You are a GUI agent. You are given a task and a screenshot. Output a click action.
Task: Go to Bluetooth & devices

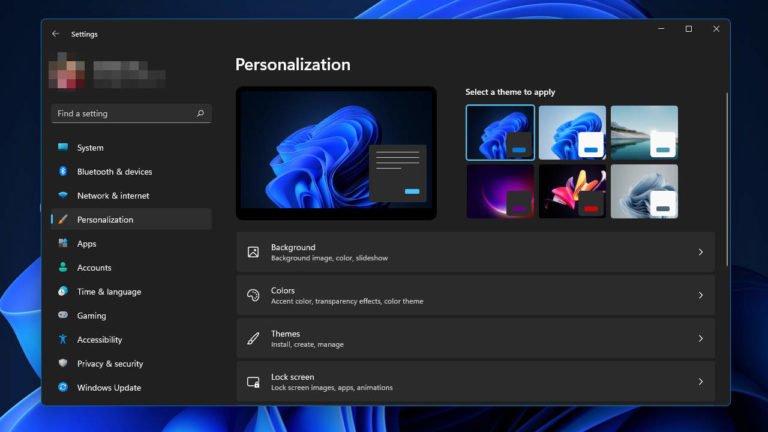tap(131, 171)
